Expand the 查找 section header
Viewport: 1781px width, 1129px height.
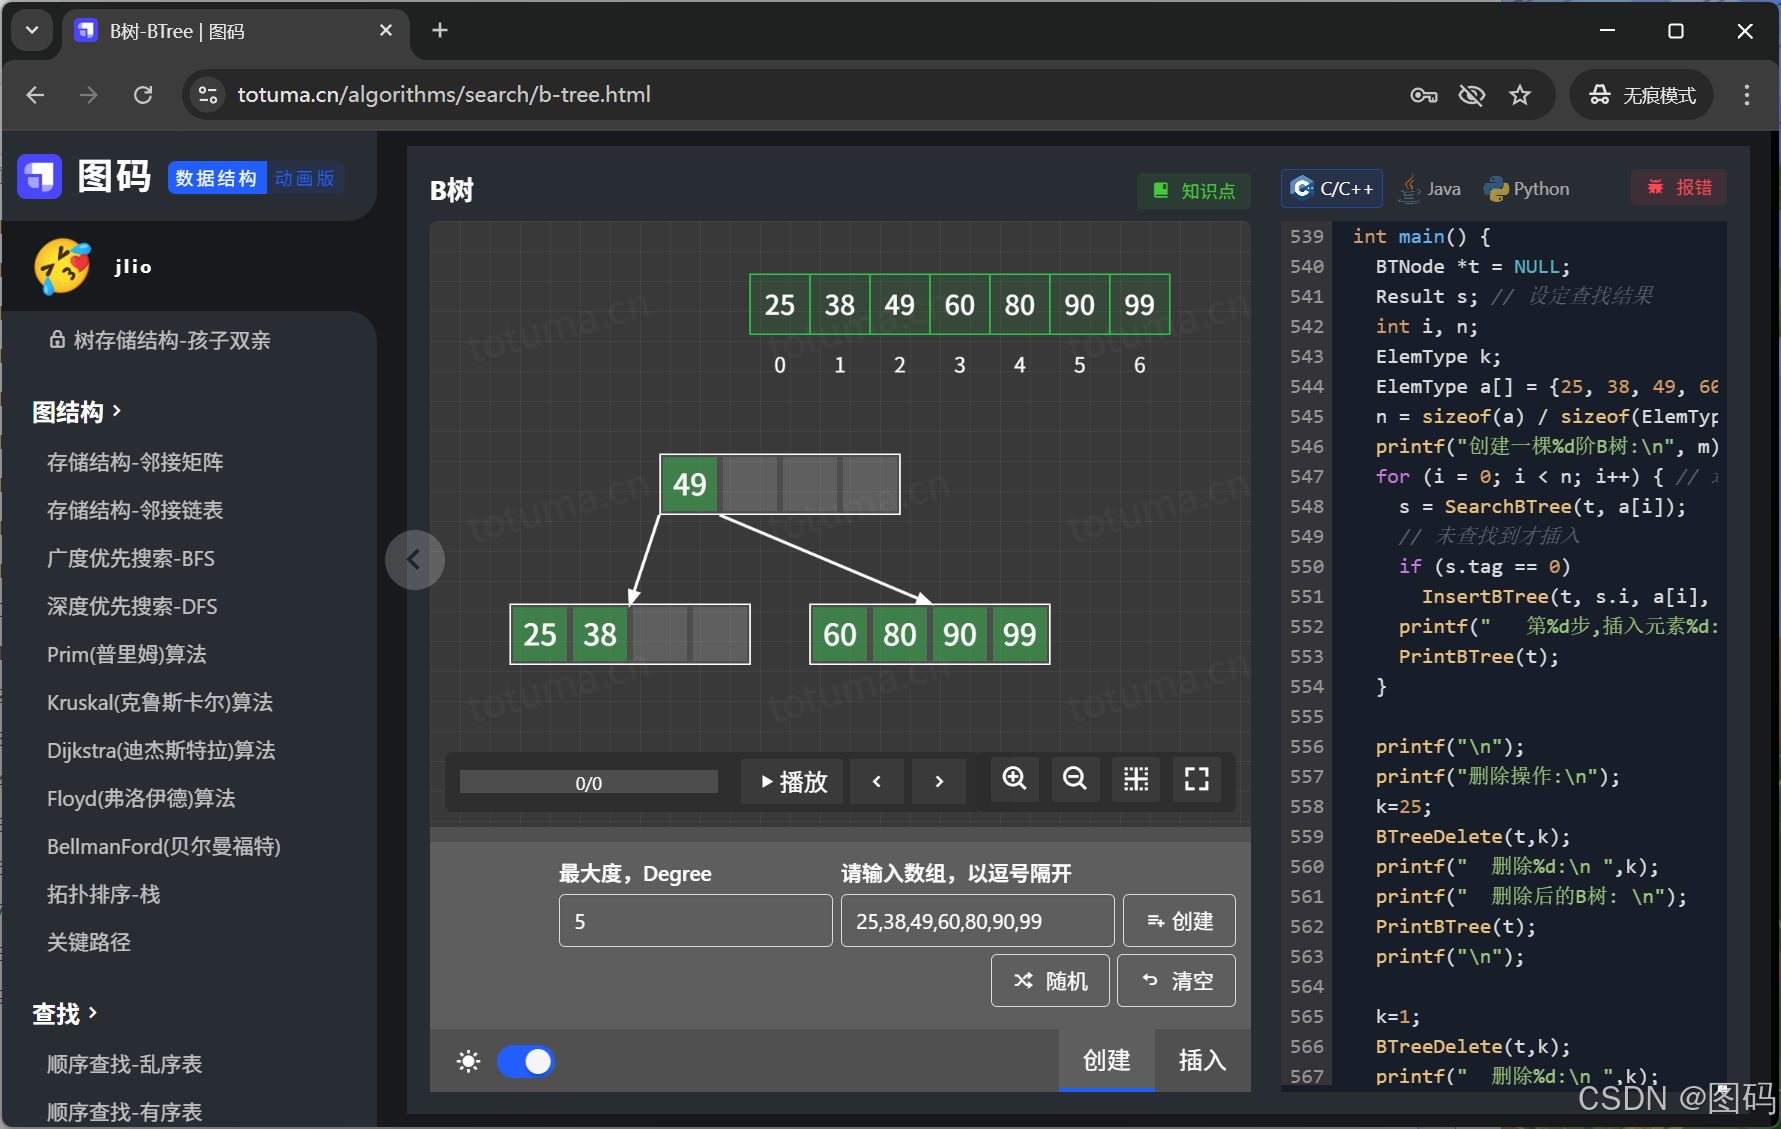(65, 1013)
